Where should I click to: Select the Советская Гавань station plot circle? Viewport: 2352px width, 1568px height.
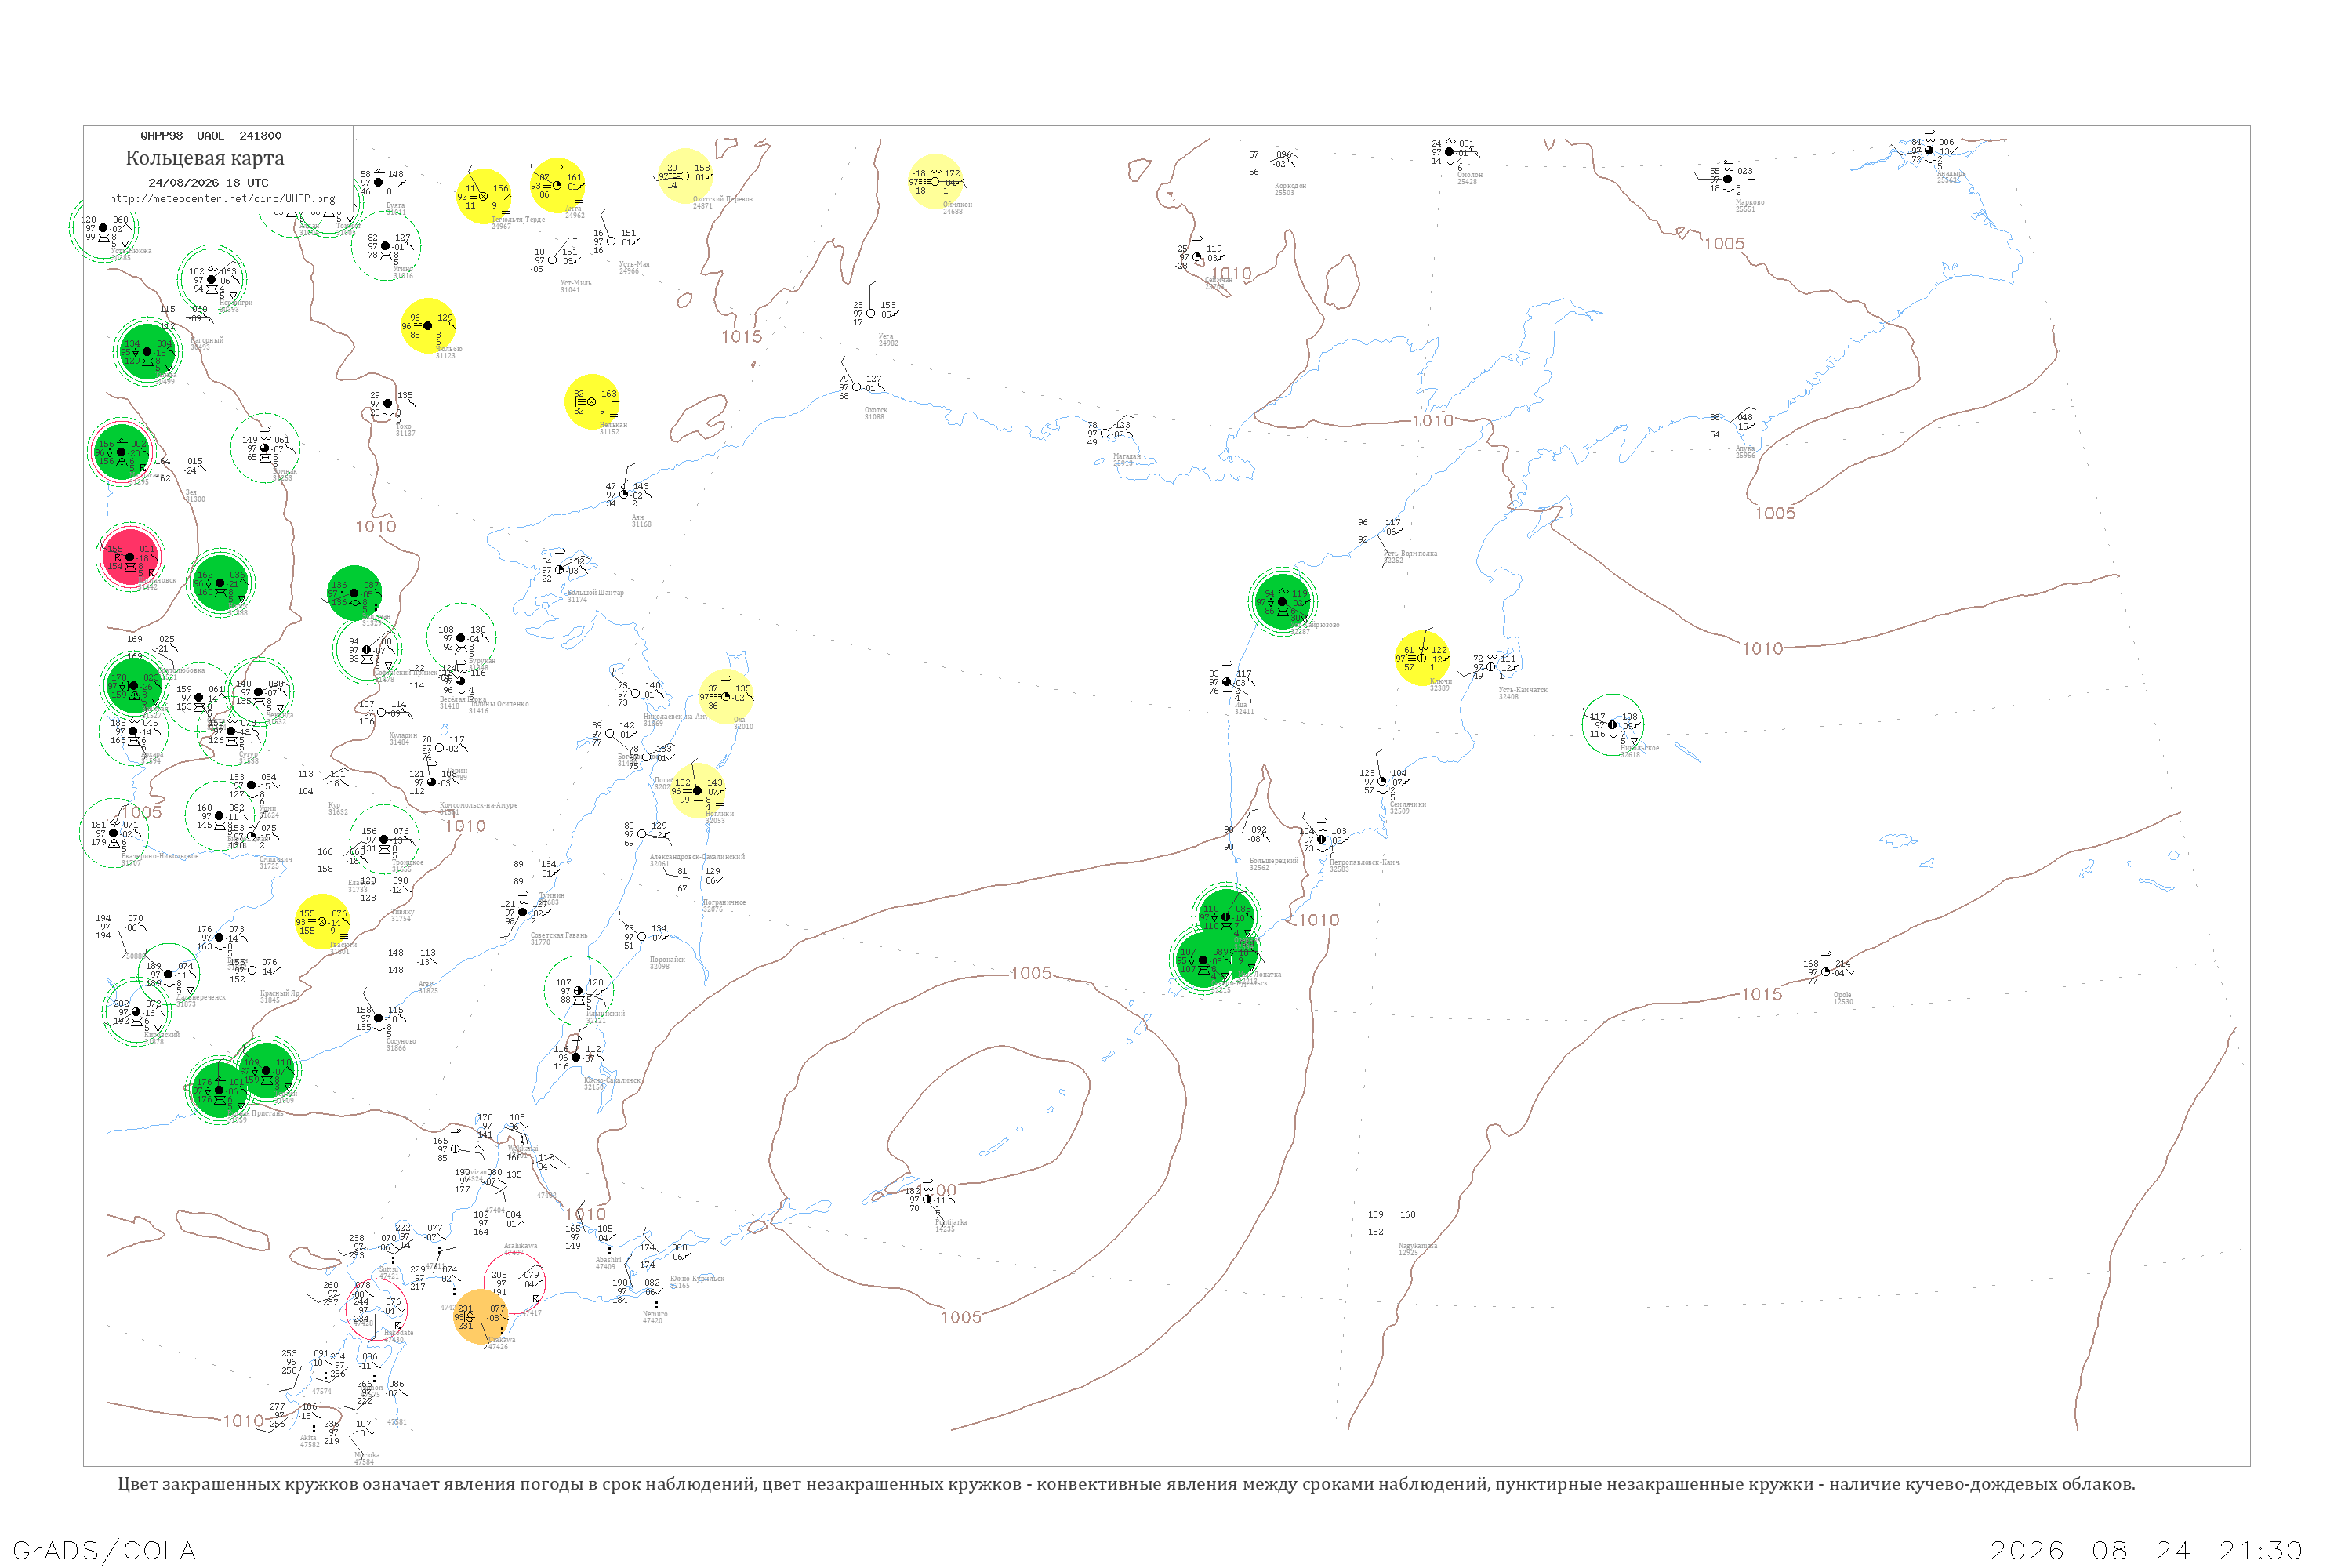523,912
